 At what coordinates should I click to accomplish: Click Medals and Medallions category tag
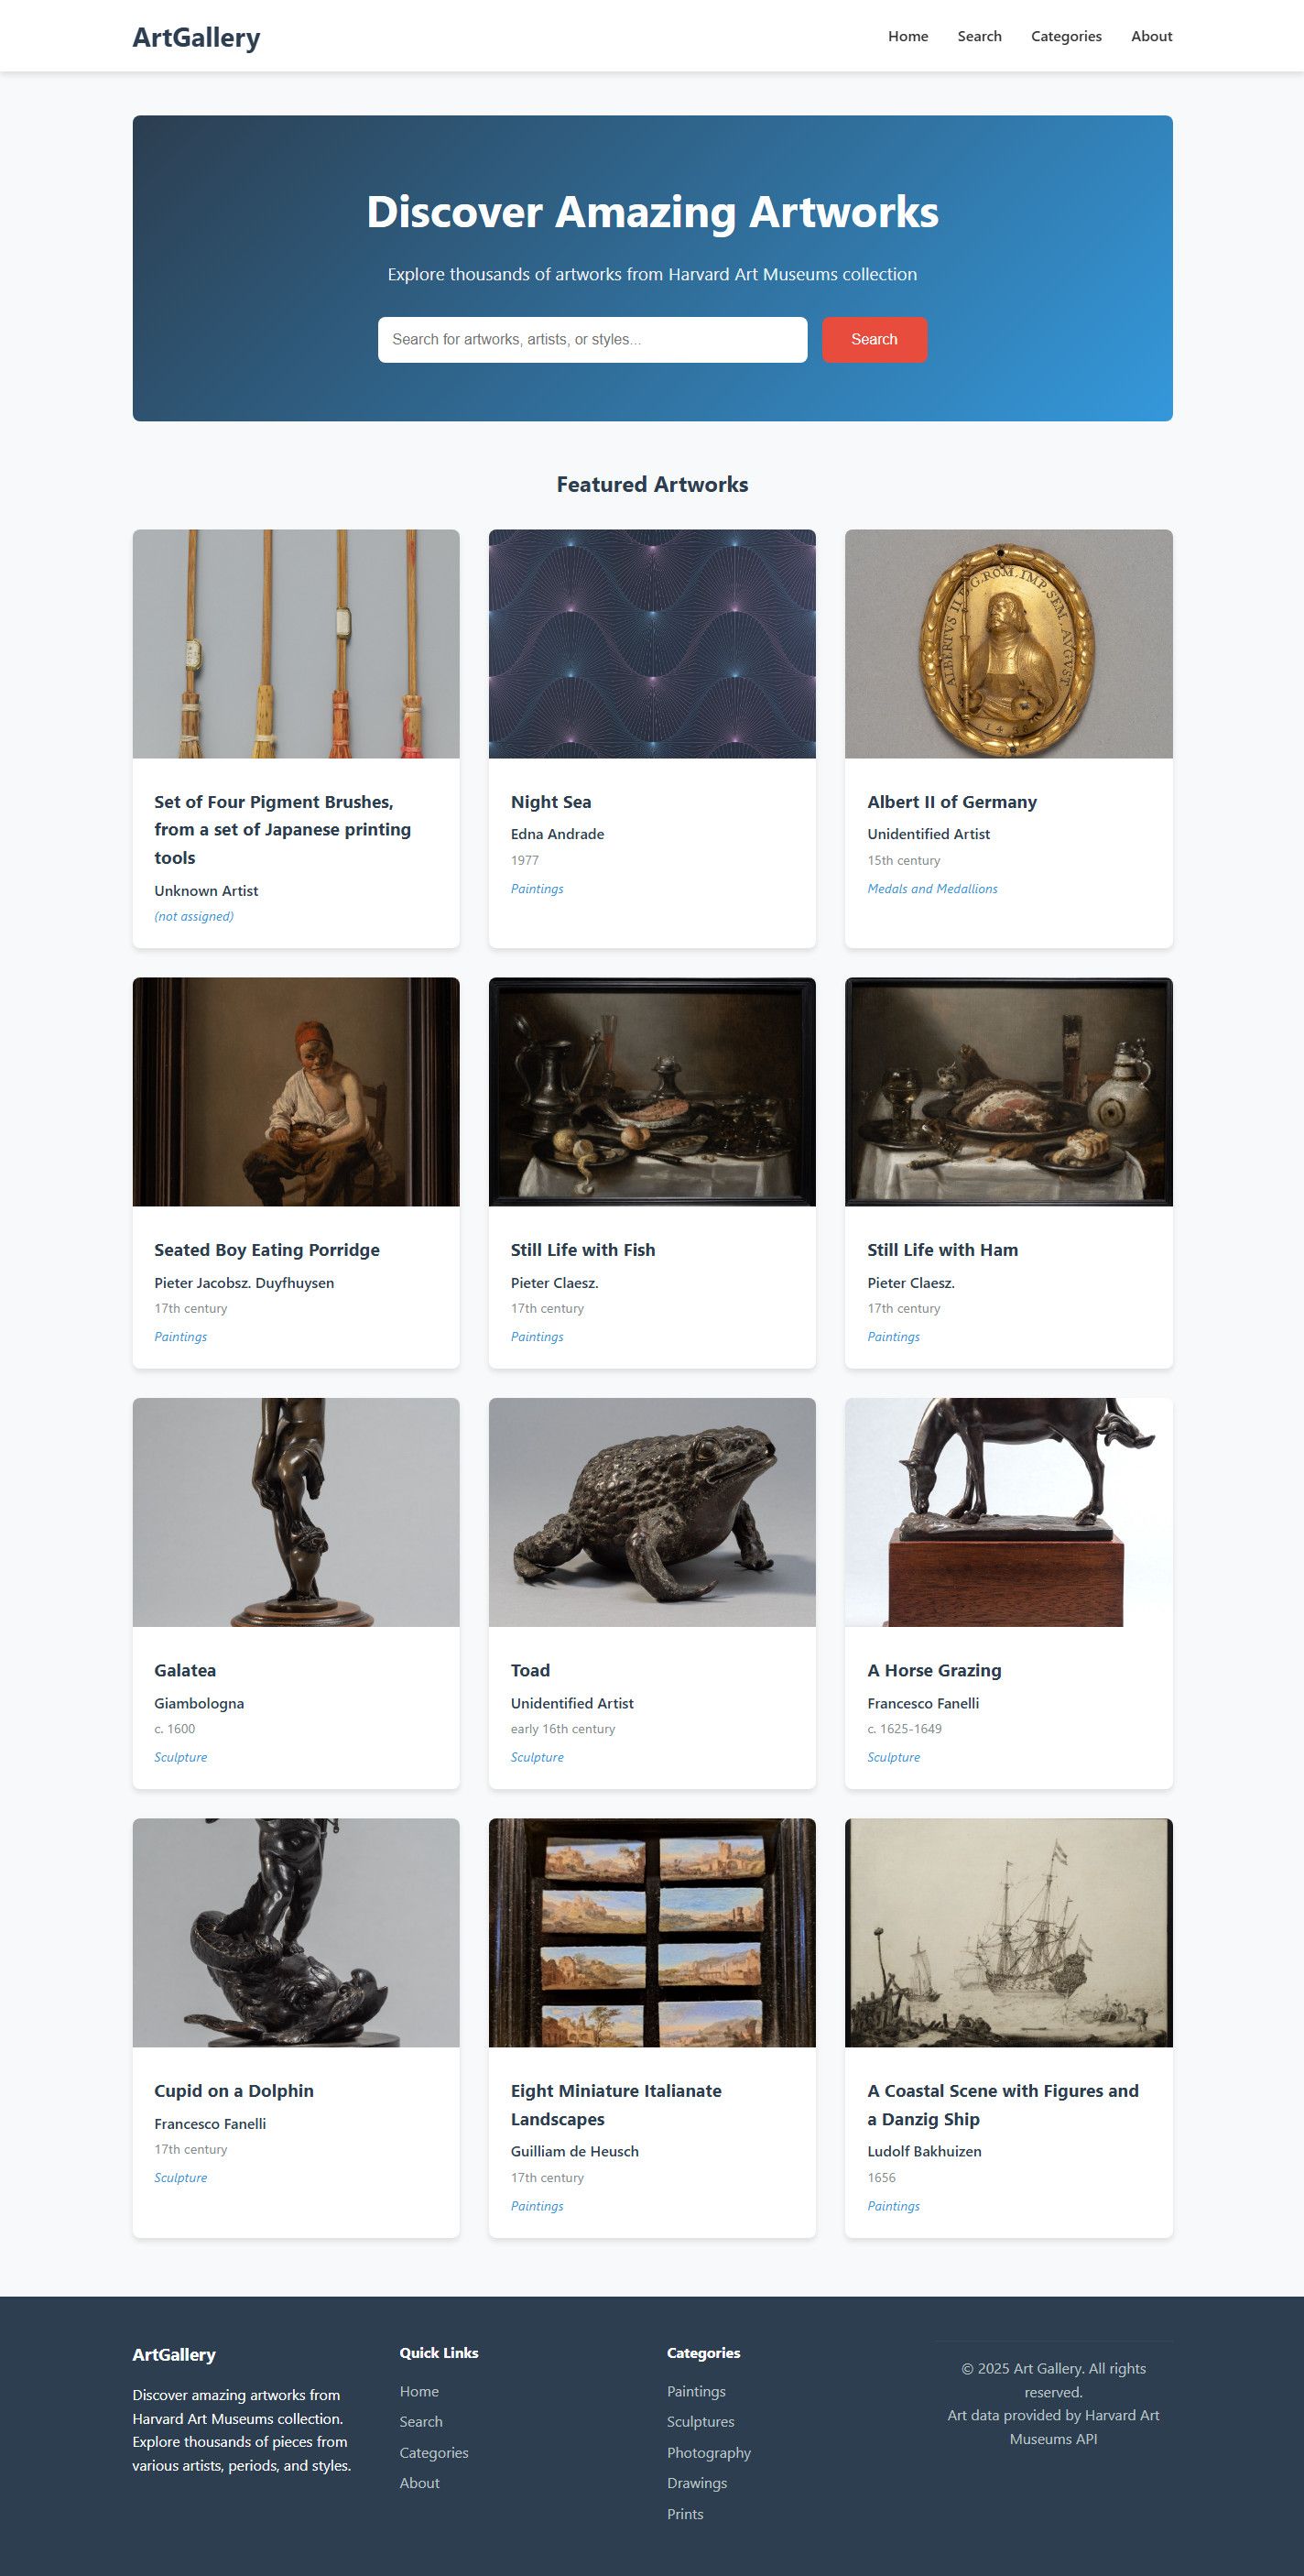click(x=932, y=888)
